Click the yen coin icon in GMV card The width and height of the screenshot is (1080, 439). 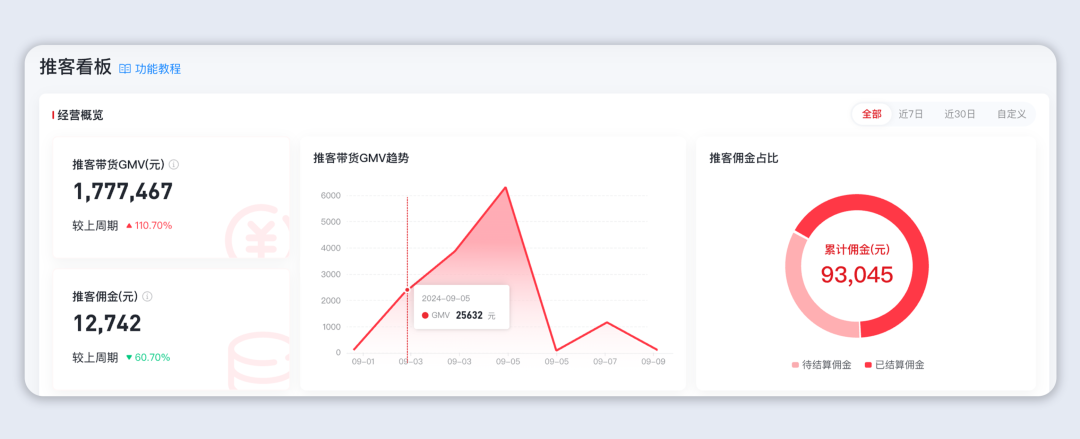[x=256, y=234]
